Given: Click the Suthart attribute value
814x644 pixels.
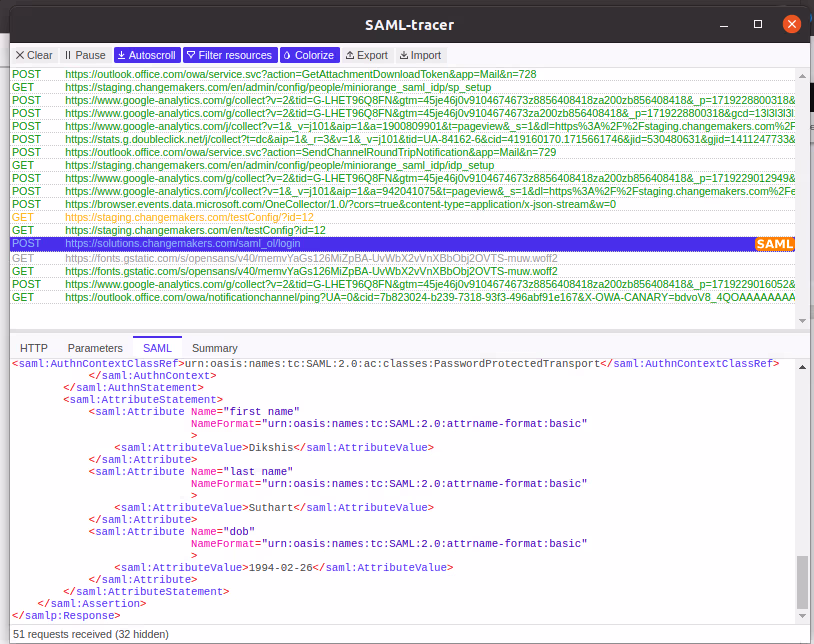Looking at the screenshot, I should click(x=271, y=508).
